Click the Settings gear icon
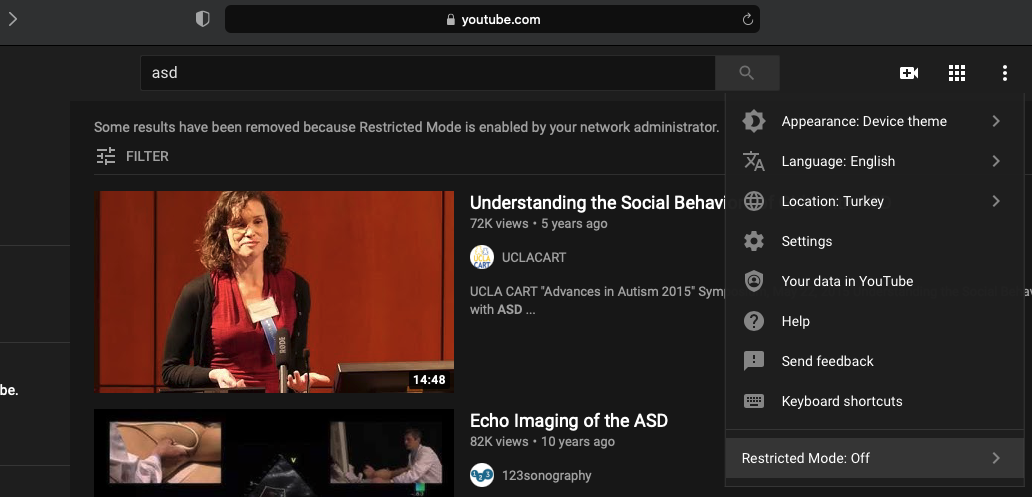 point(754,241)
